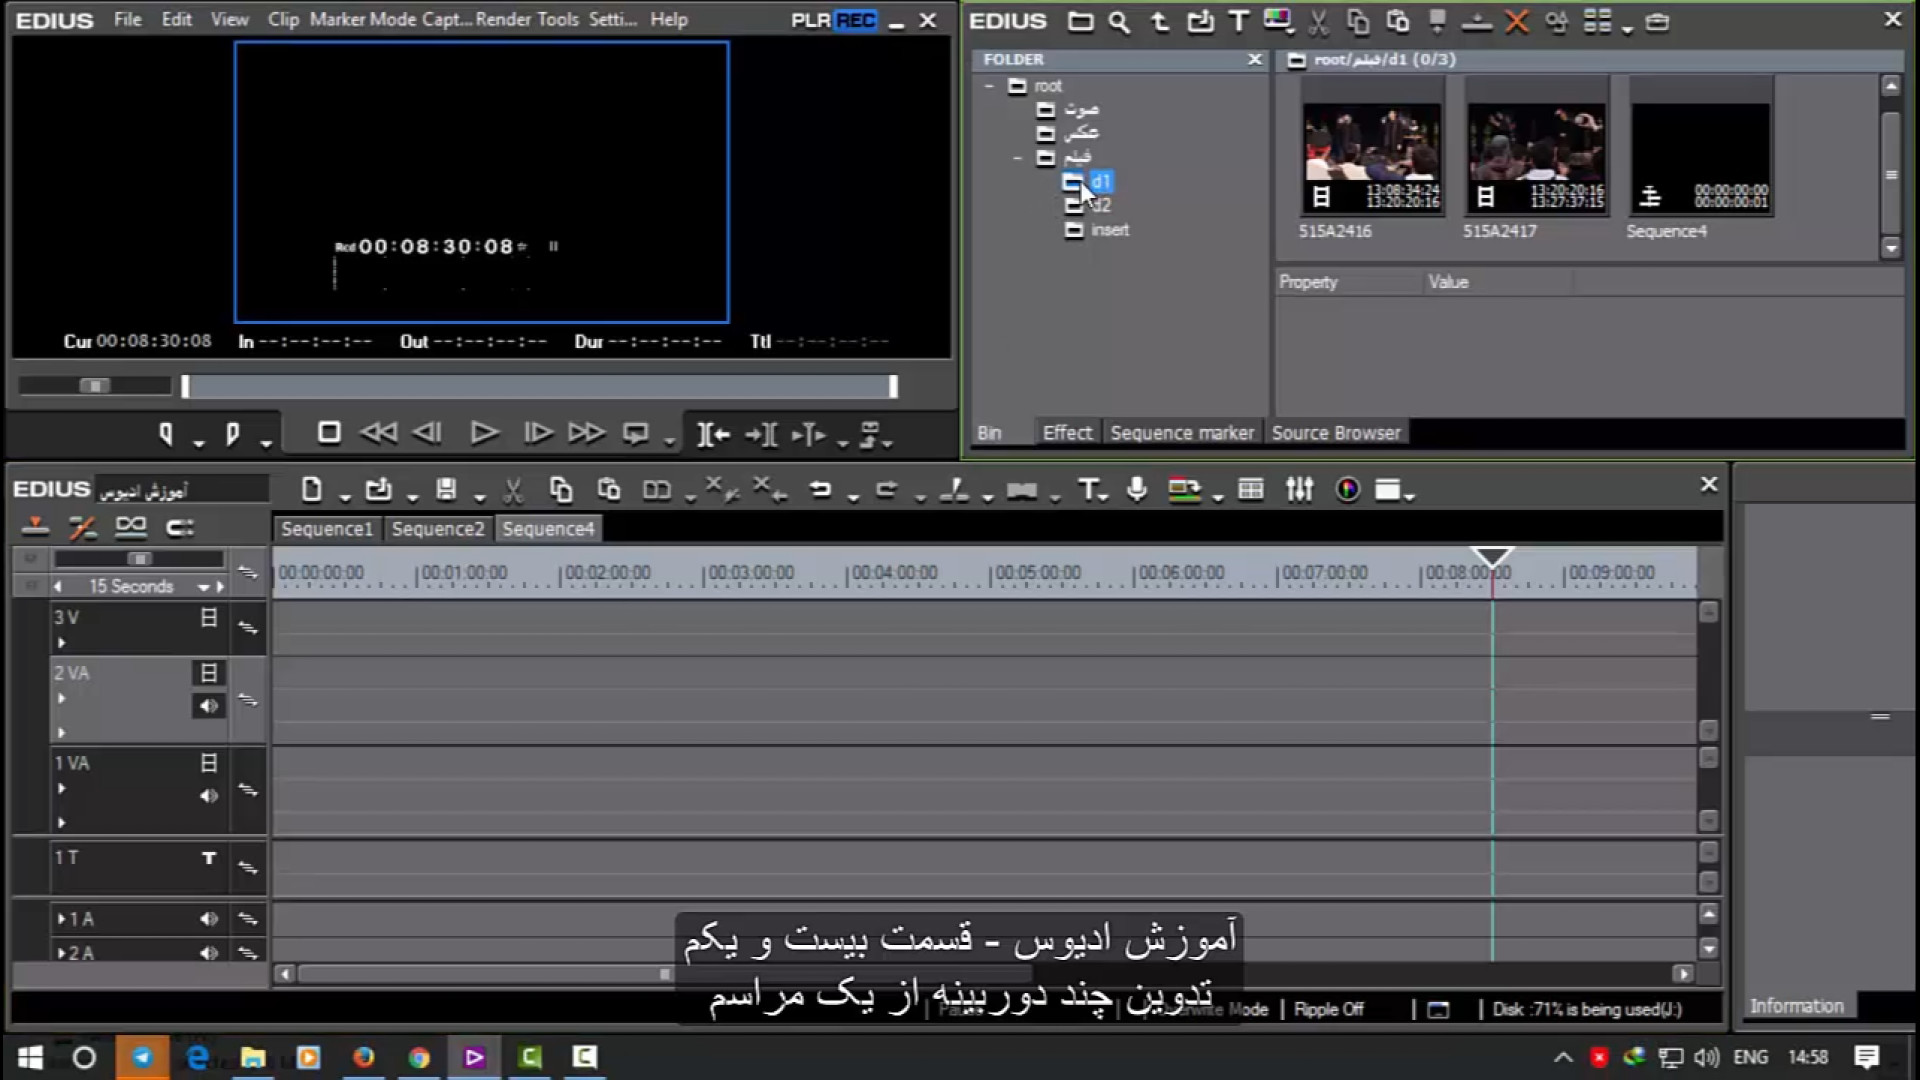
Task: Click the vectorscope color wheel icon
Action: [1347, 489]
